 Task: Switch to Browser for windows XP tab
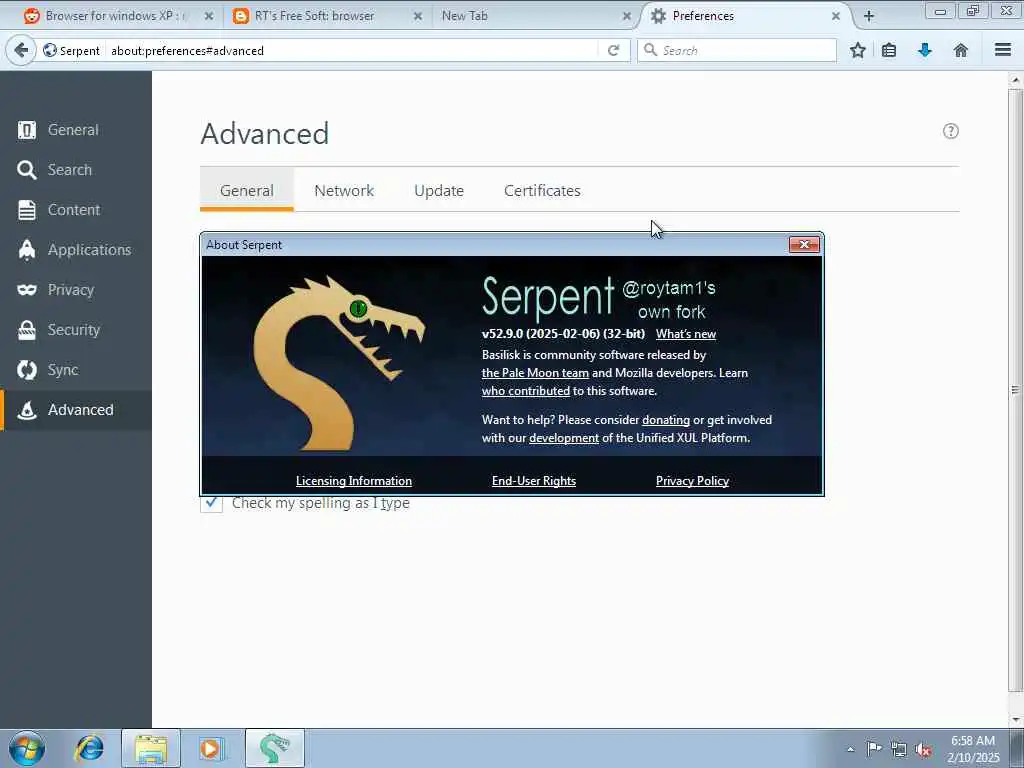[x=114, y=16]
